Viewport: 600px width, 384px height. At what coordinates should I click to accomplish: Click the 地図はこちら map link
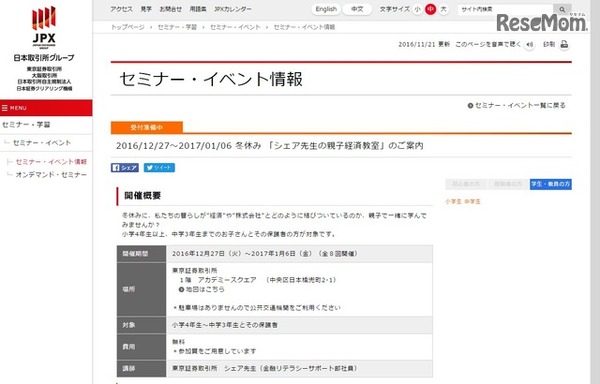[x=205, y=290]
